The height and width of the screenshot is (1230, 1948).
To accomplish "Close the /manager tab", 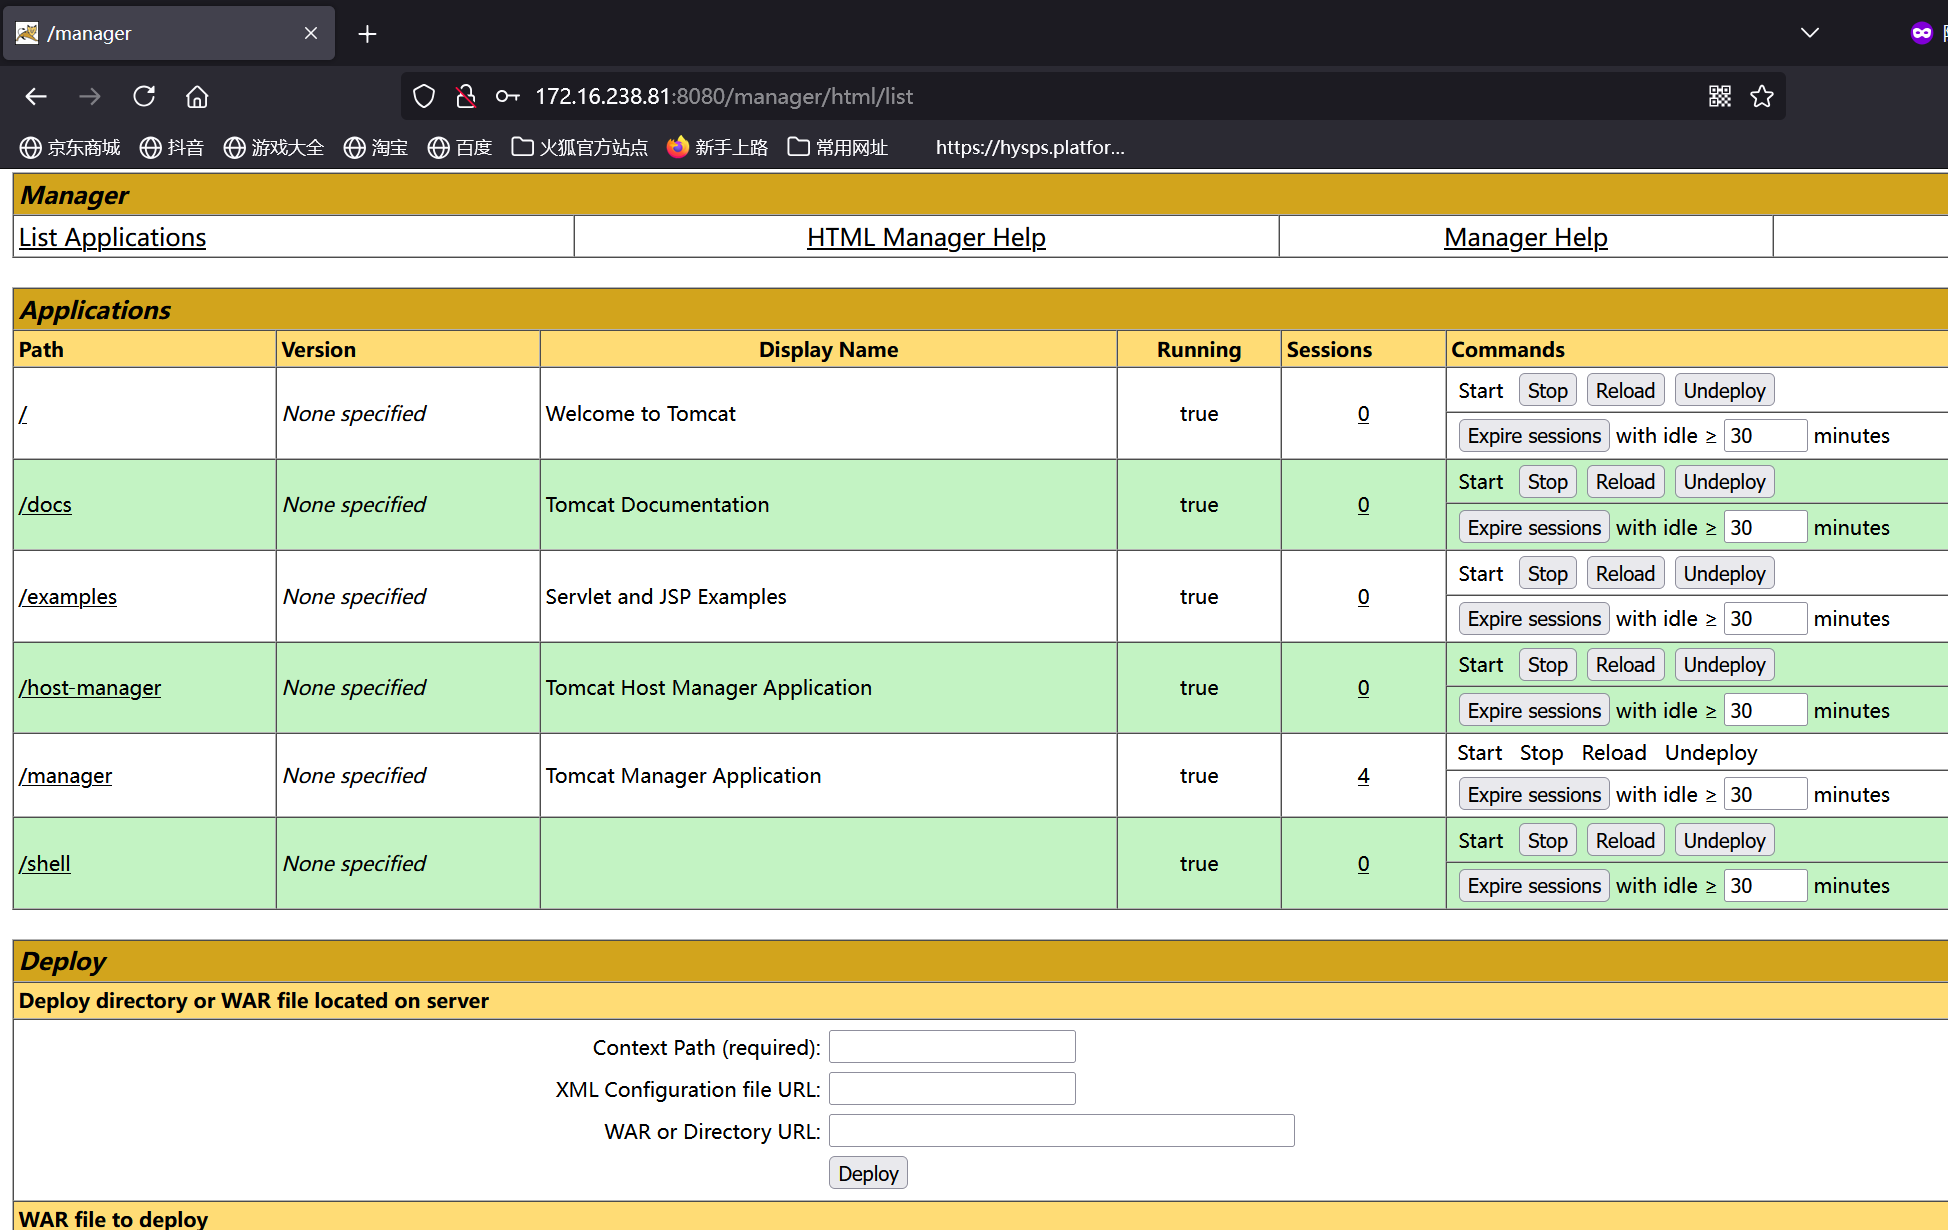I will click(x=311, y=33).
